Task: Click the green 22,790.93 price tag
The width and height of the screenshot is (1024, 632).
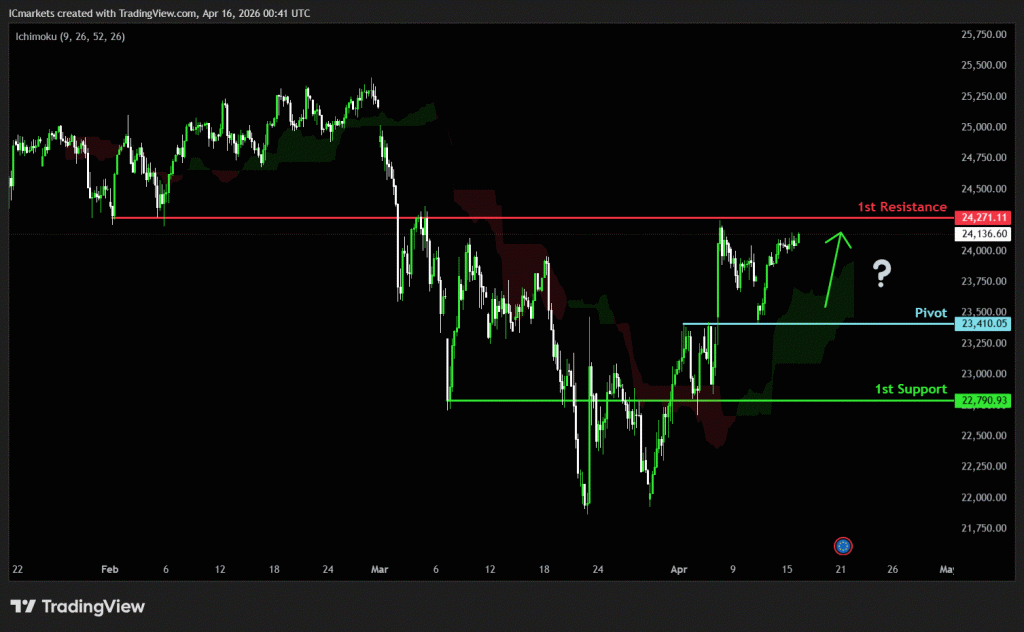Action: pyautogui.click(x=983, y=401)
